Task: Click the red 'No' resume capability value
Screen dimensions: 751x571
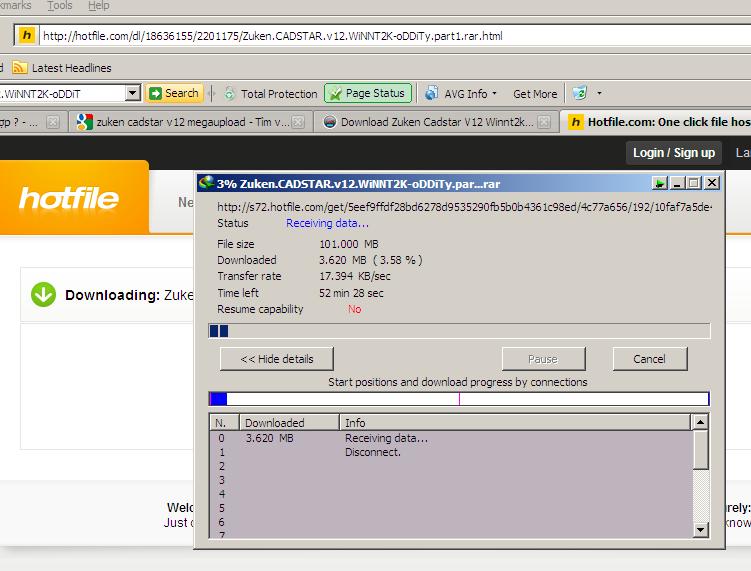Action: [x=354, y=309]
